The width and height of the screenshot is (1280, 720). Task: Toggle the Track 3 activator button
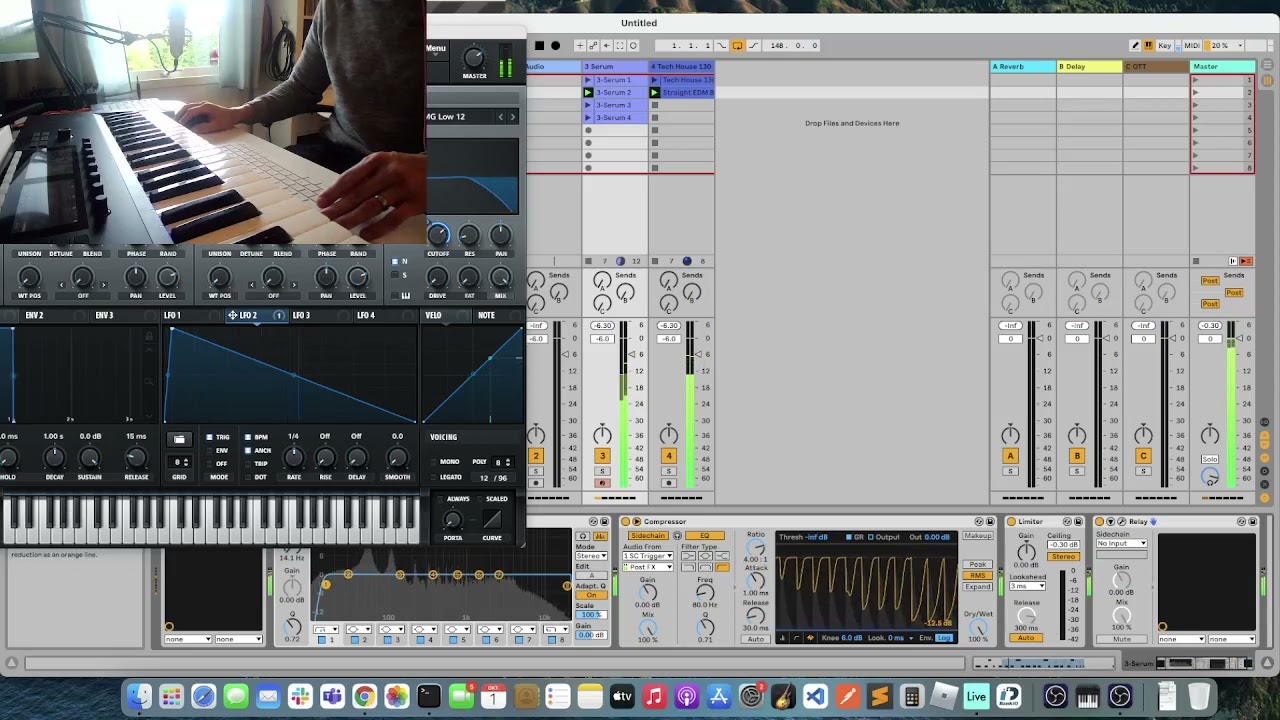point(602,456)
